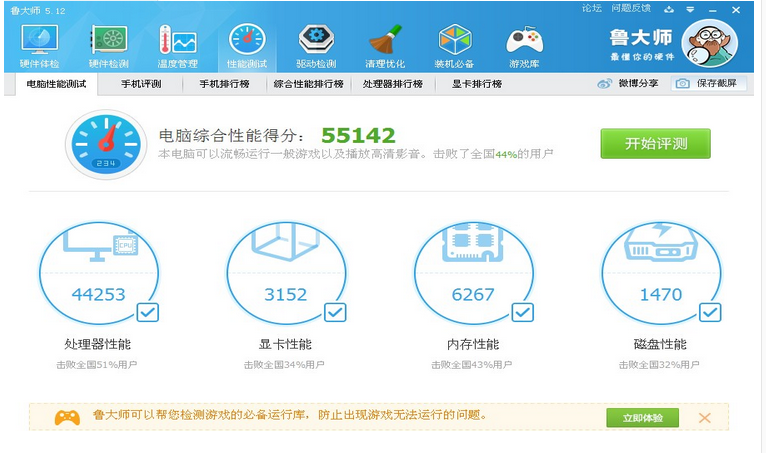Click the 处理器性能 CPU monitor icon
Screen dimensions: 766x453
click(x=101, y=243)
